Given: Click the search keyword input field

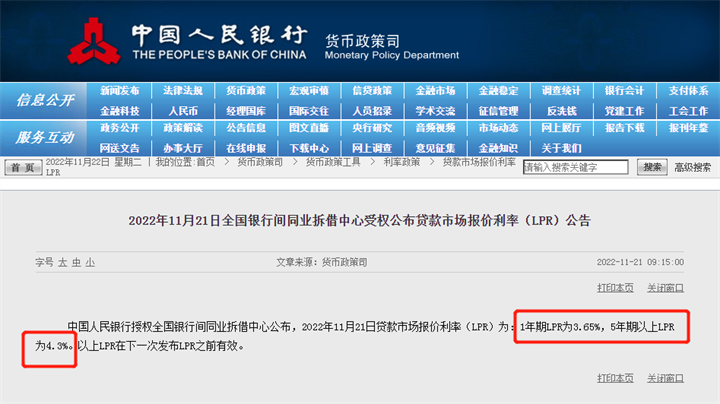Looking at the screenshot, I should 576,167.
